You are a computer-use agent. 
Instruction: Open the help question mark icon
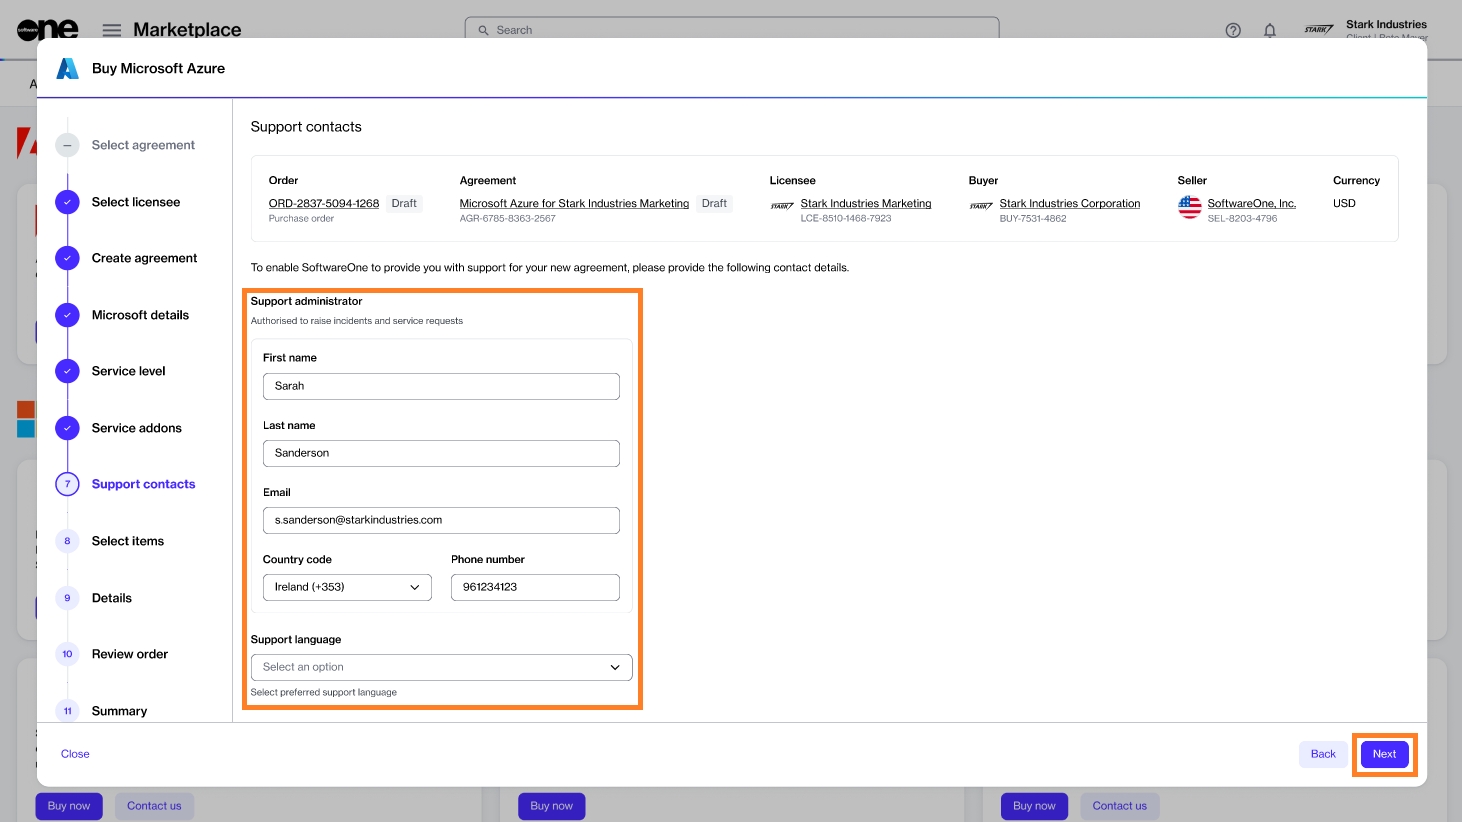click(1233, 30)
